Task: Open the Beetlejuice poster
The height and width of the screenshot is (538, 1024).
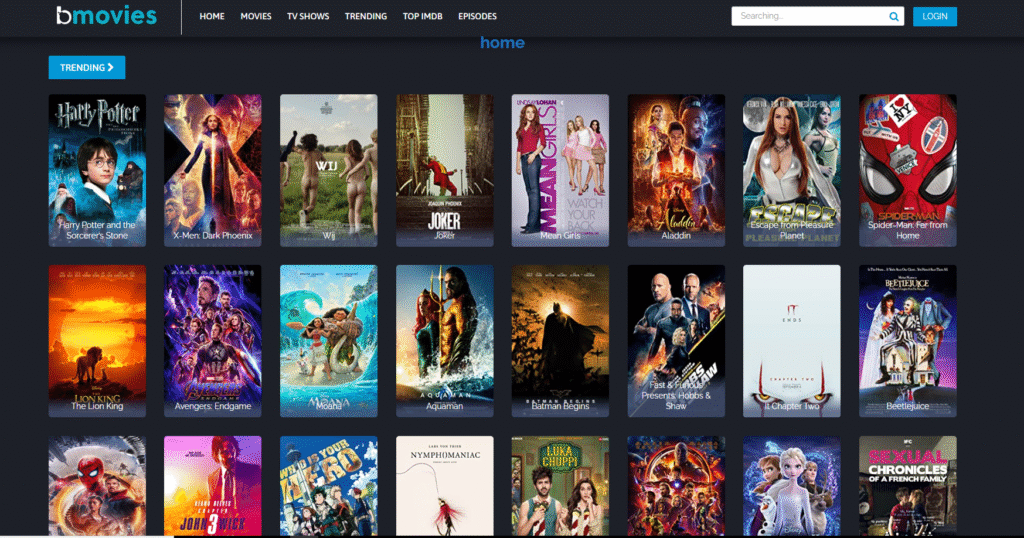Action: [x=908, y=341]
